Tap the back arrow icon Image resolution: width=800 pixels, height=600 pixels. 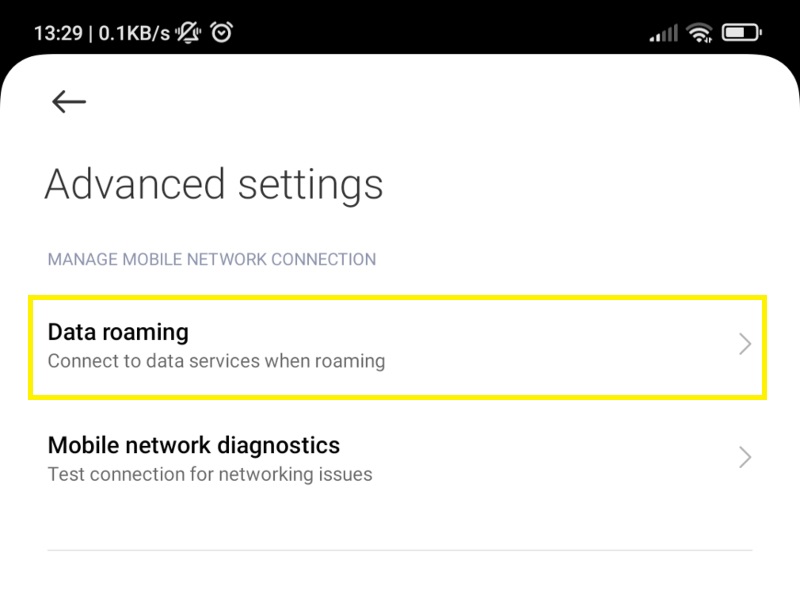pos(69,101)
